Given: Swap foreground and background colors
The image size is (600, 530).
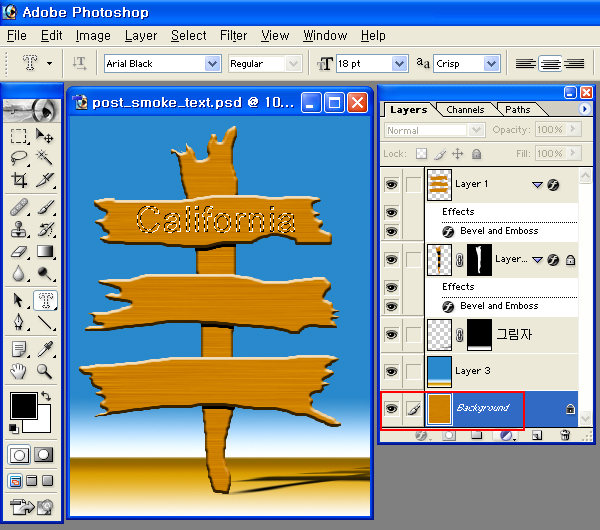Looking at the screenshot, I should coord(46,396).
